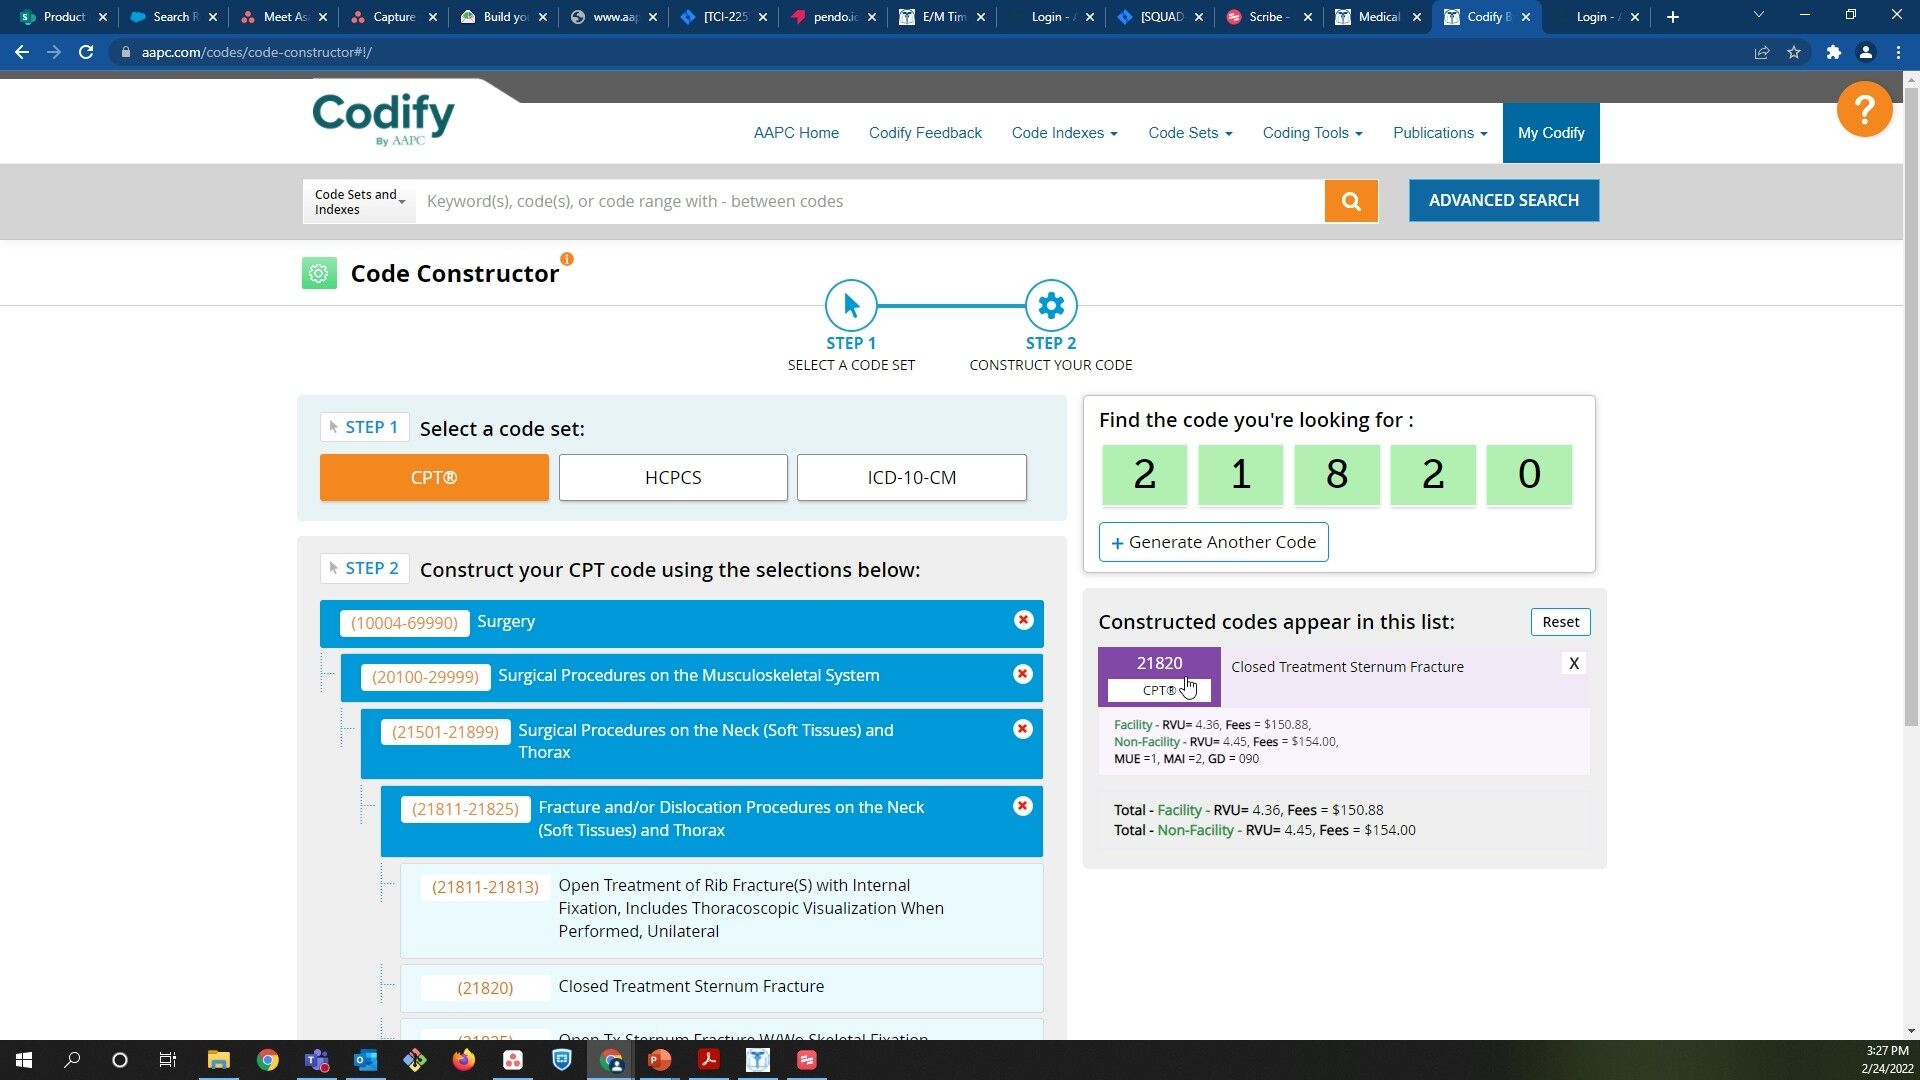Click the Code Constructor info icon

coord(567,259)
